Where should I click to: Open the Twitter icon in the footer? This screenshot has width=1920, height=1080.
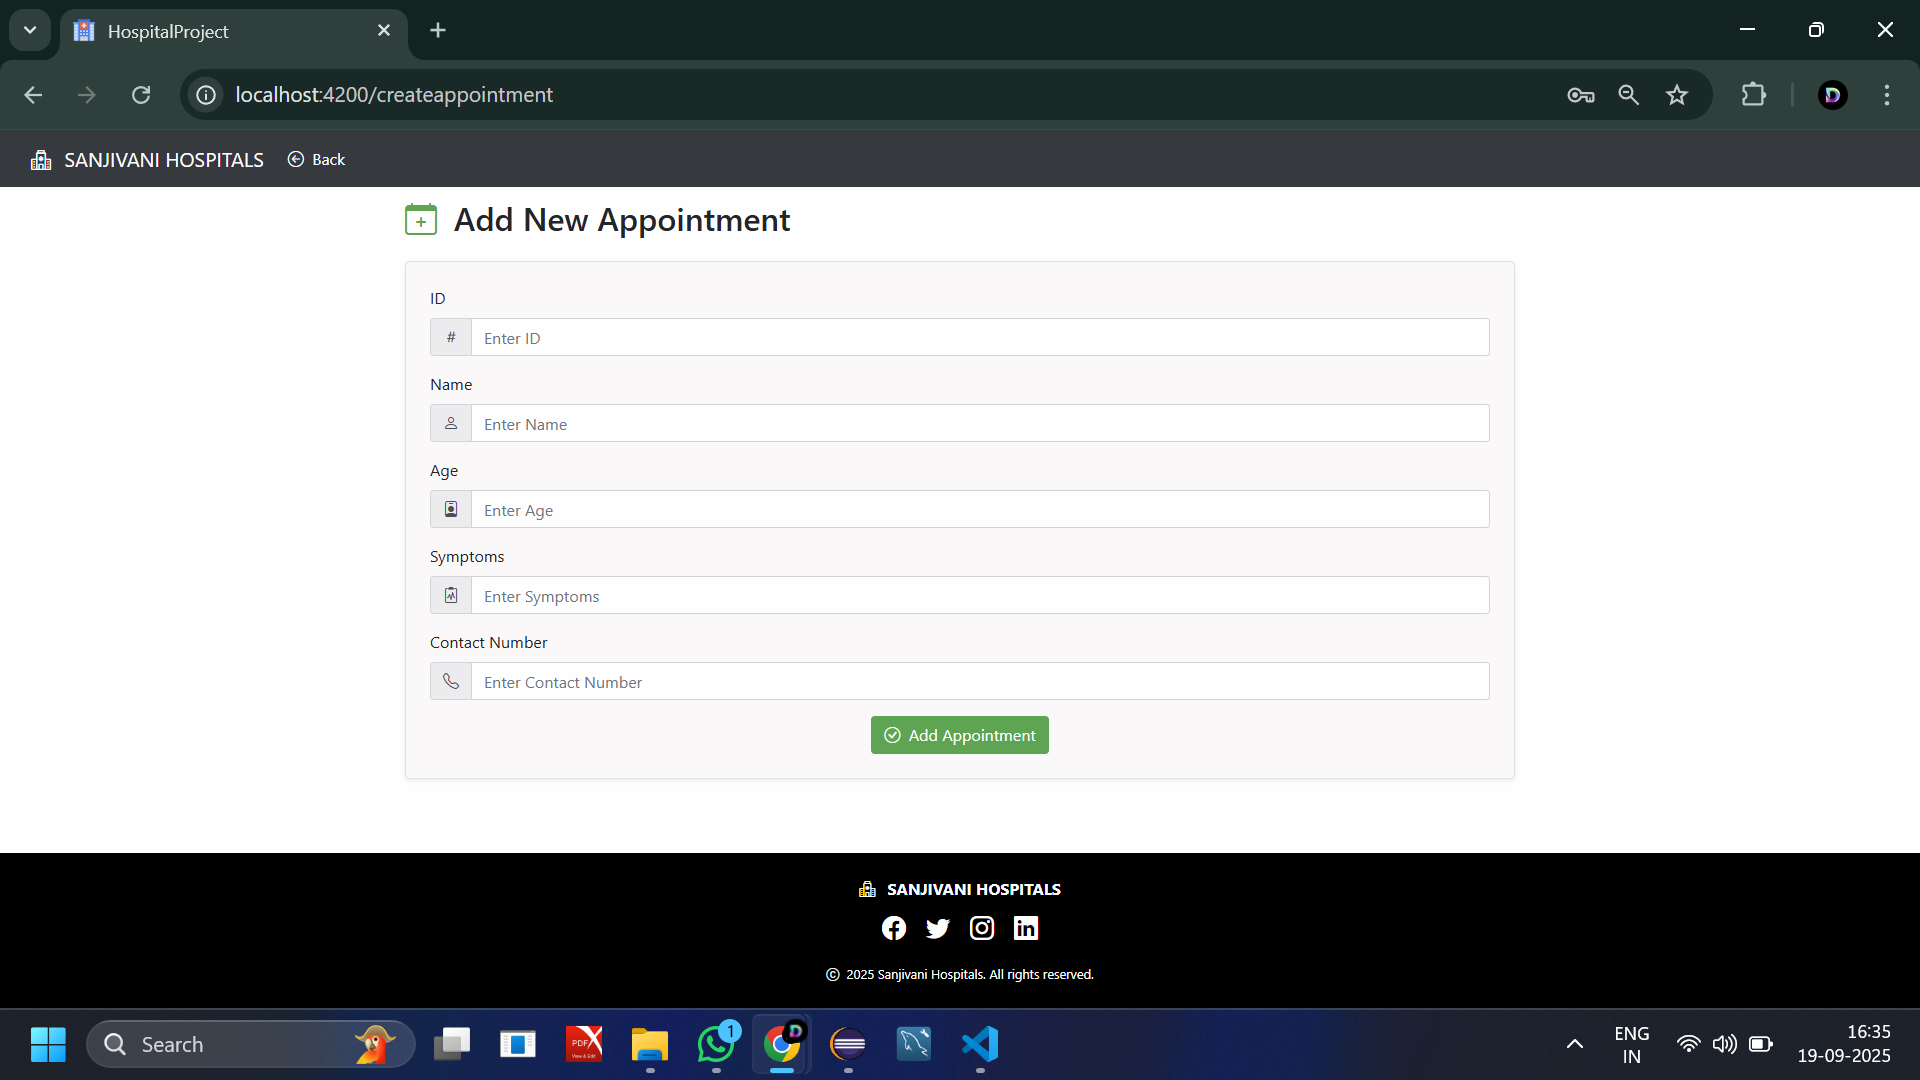[938, 928]
